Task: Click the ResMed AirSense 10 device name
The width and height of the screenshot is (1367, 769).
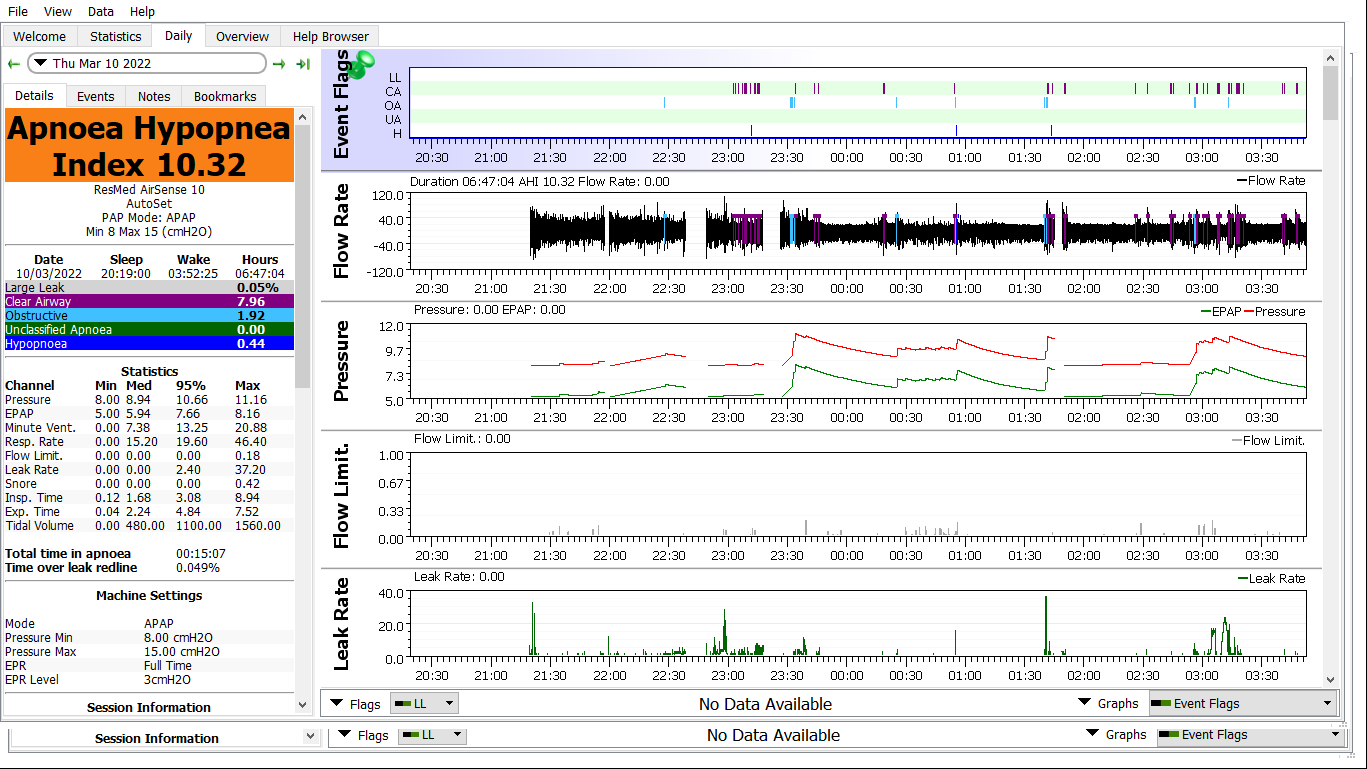Action: [x=149, y=190]
